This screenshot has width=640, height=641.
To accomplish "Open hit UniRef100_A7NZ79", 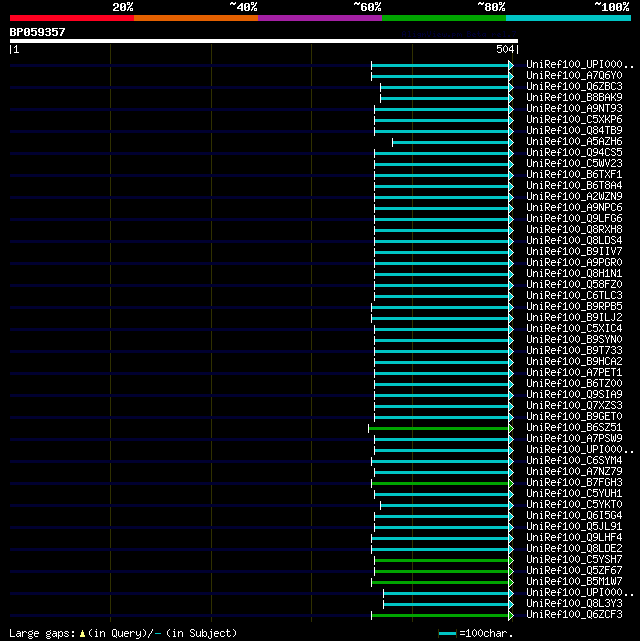I will [x=574, y=472].
